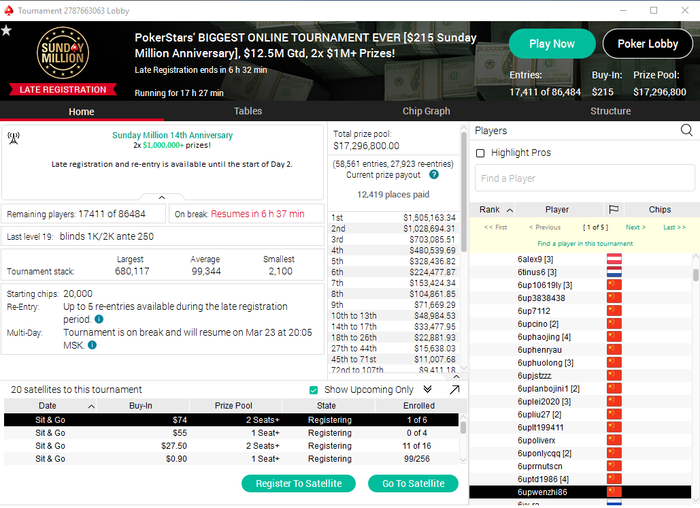
Task: Click the flag next to 6up10619ly
Action: (x=614, y=285)
